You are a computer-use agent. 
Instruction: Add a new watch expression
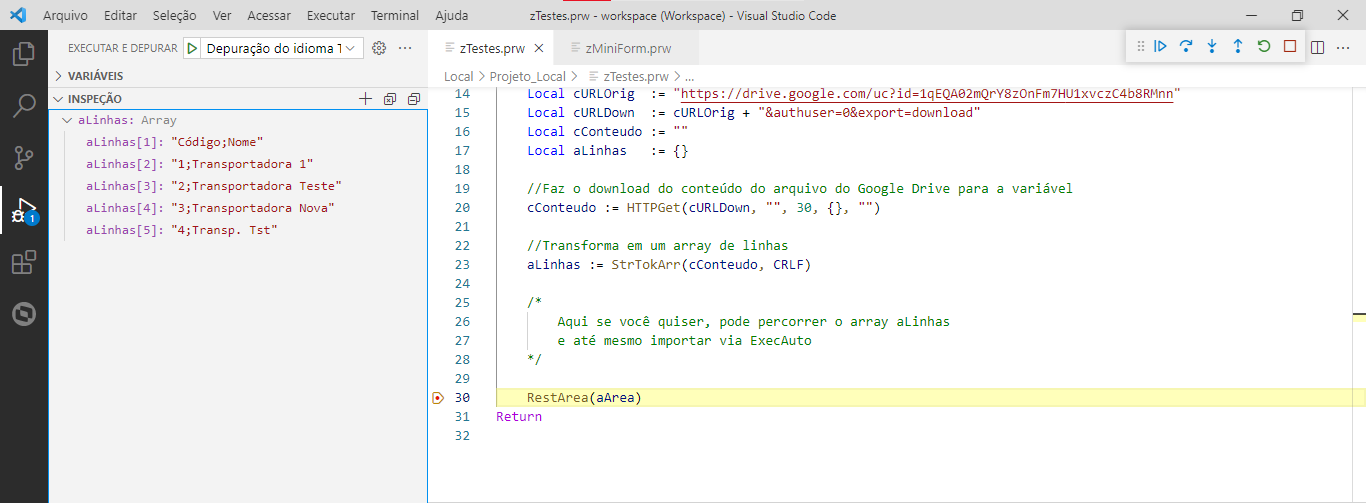point(365,99)
